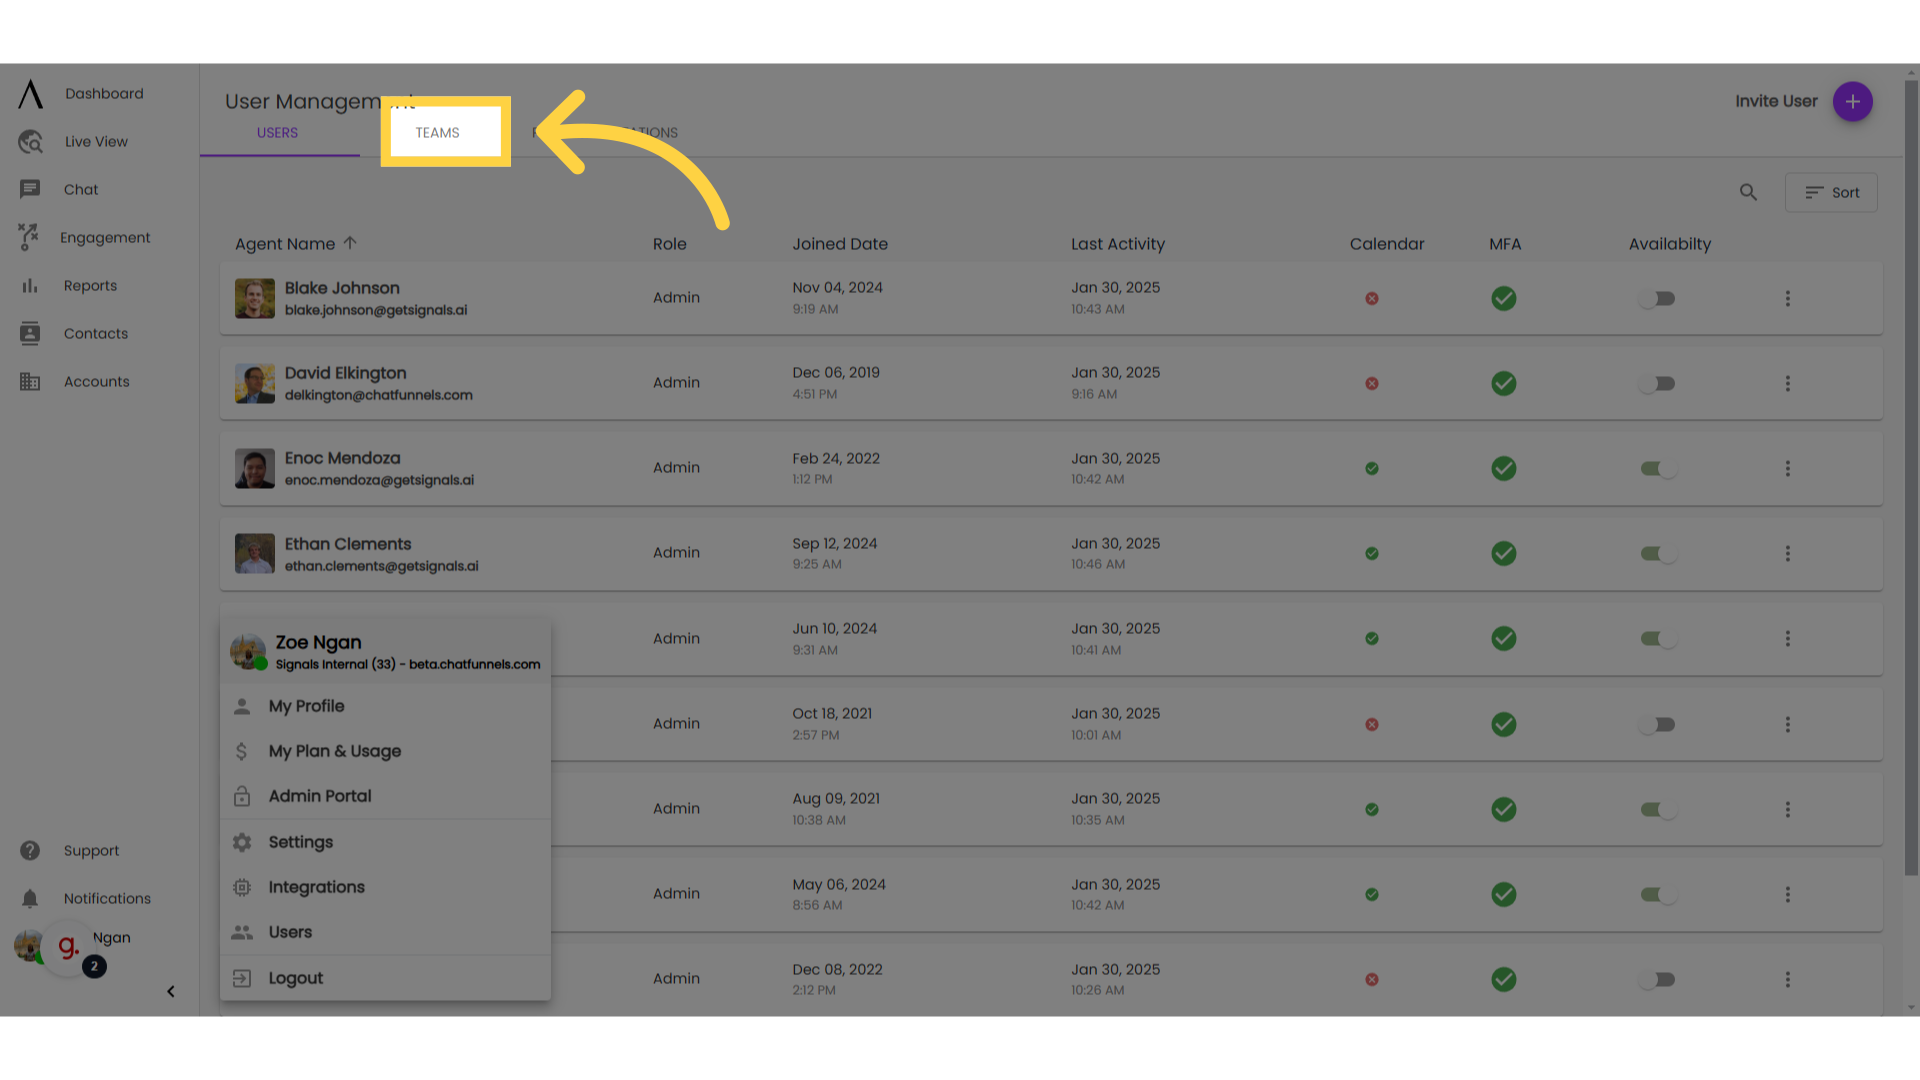Expand options for Blake Johnson row
The image size is (1920, 1080).
coord(1788,298)
